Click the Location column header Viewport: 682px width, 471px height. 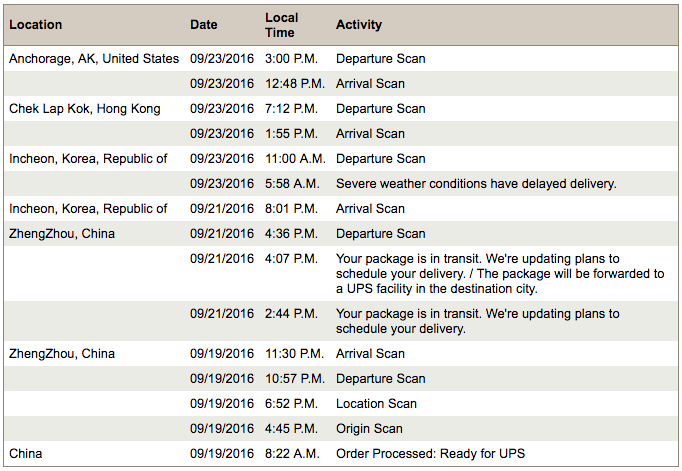coord(36,25)
